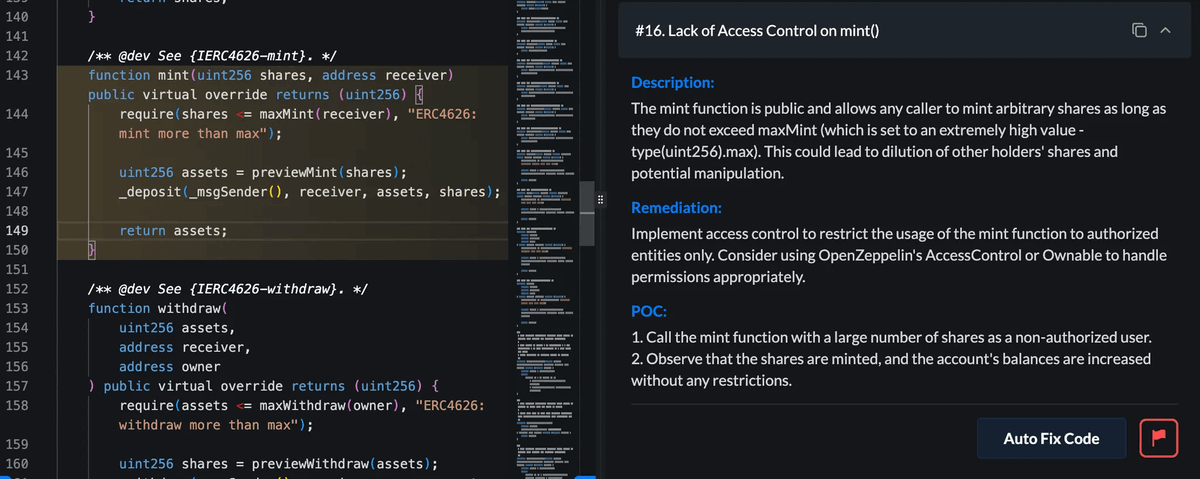This screenshot has width=1200, height=479.
Task: Collapse the issue #16 panel chevron
Action: click(1165, 32)
